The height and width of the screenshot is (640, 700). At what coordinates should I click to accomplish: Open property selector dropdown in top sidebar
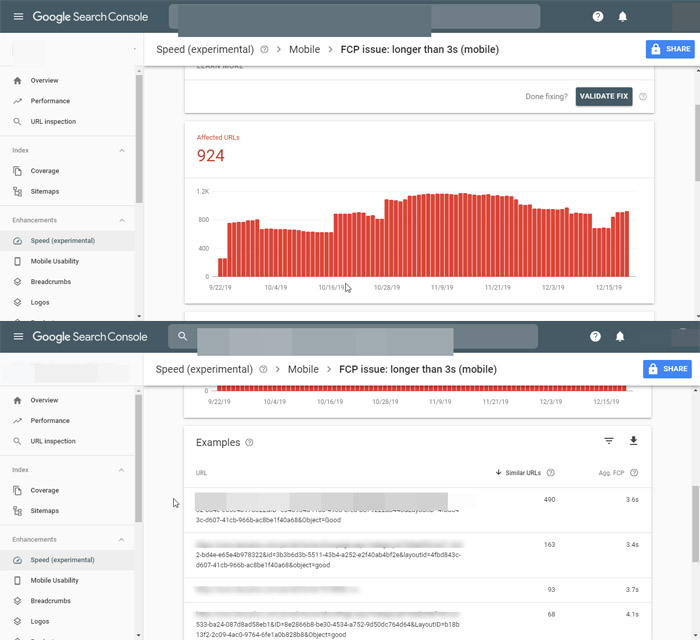coord(134,49)
